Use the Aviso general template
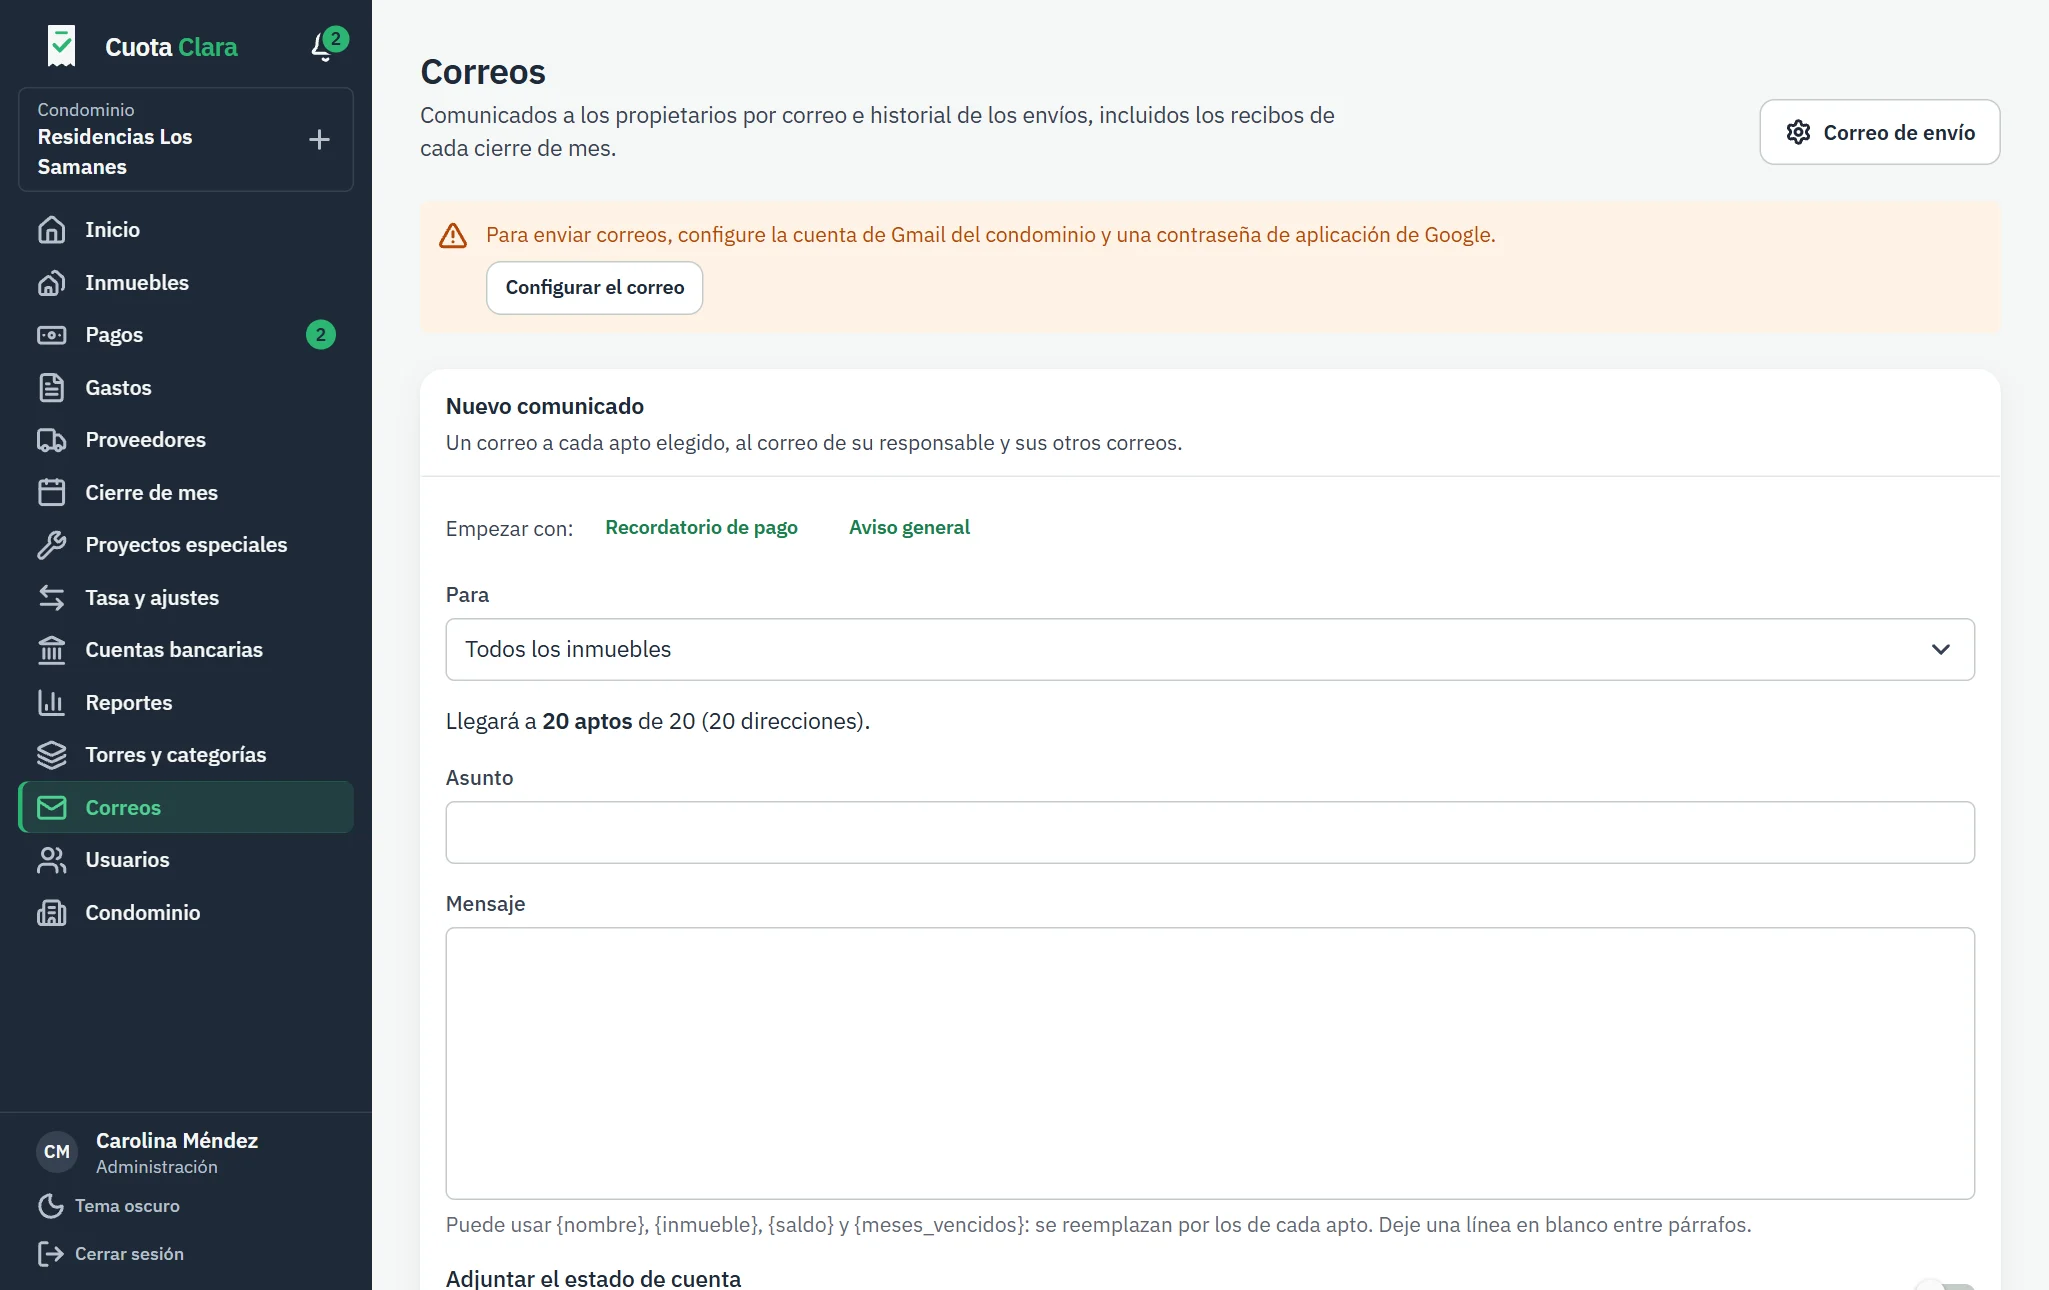The height and width of the screenshot is (1290, 2049). tap(909, 527)
